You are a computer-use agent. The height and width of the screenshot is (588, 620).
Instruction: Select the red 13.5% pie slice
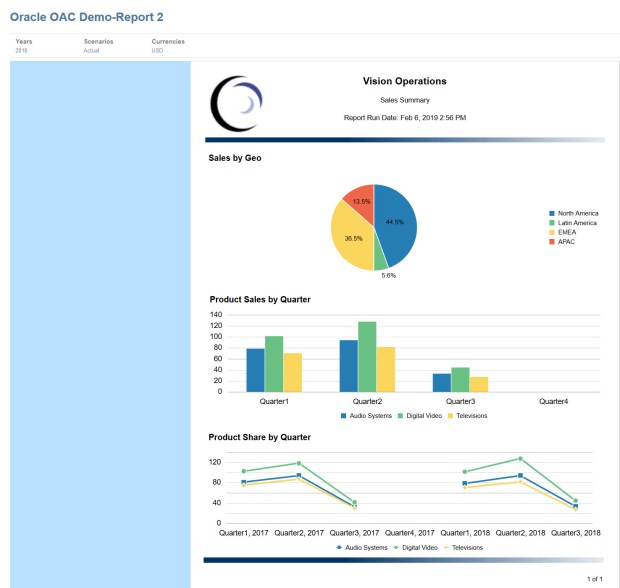pyautogui.click(x=360, y=198)
